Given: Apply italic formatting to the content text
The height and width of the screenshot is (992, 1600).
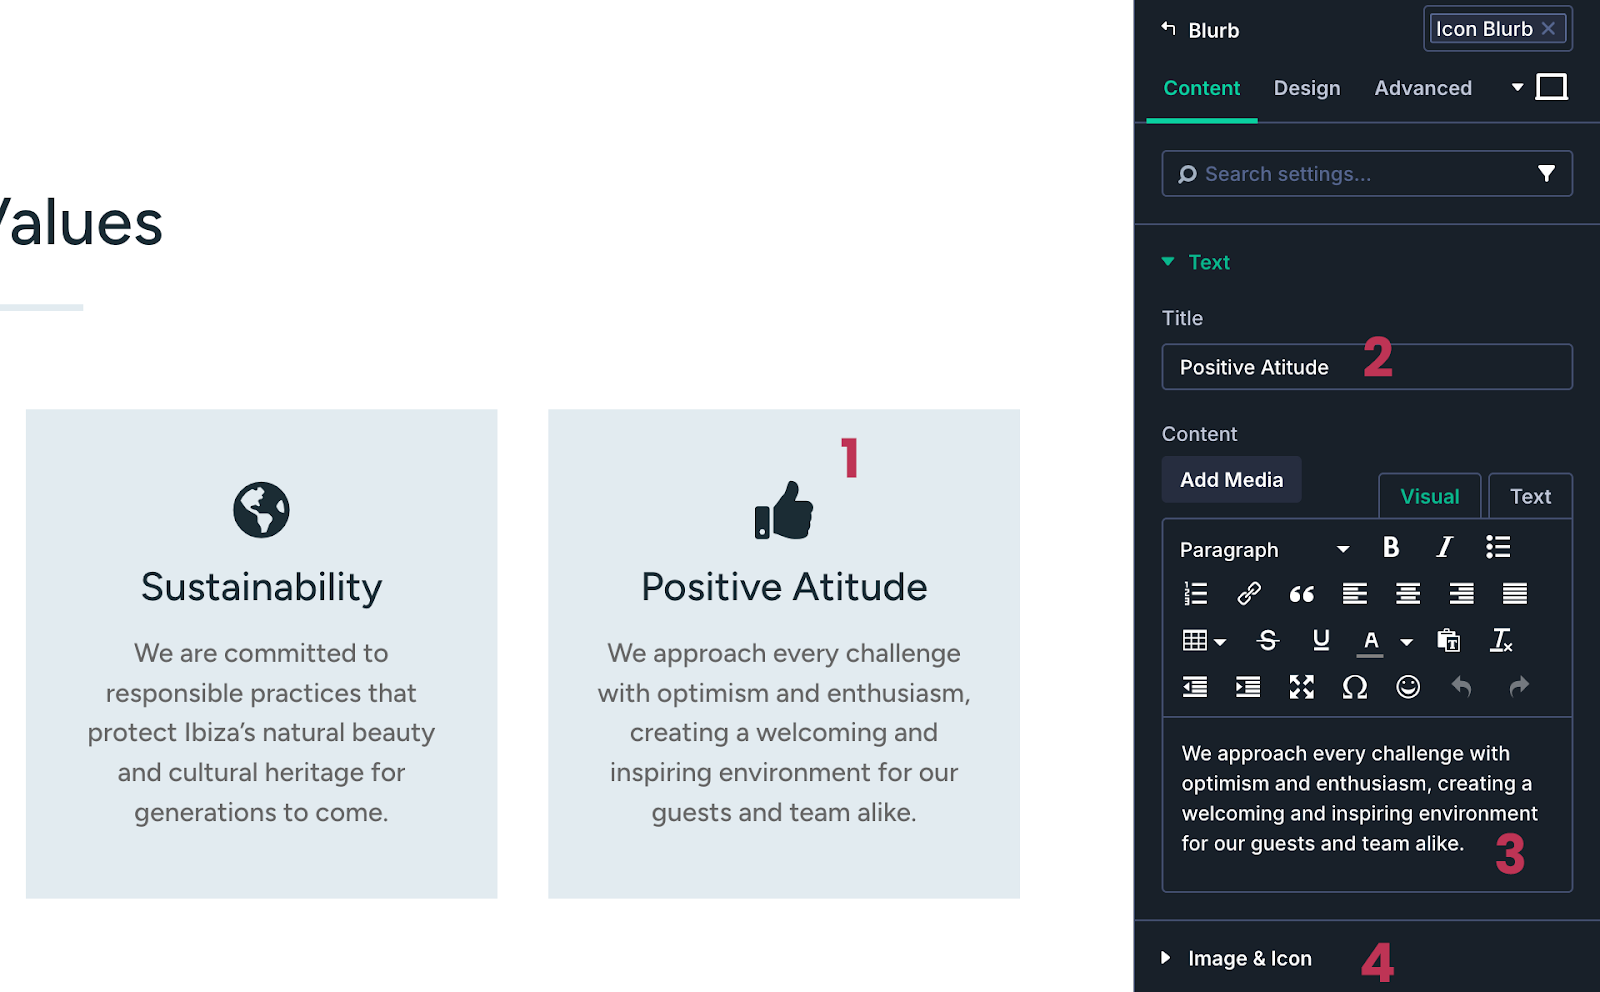Looking at the screenshot, I should click(x=1444, y=548).
